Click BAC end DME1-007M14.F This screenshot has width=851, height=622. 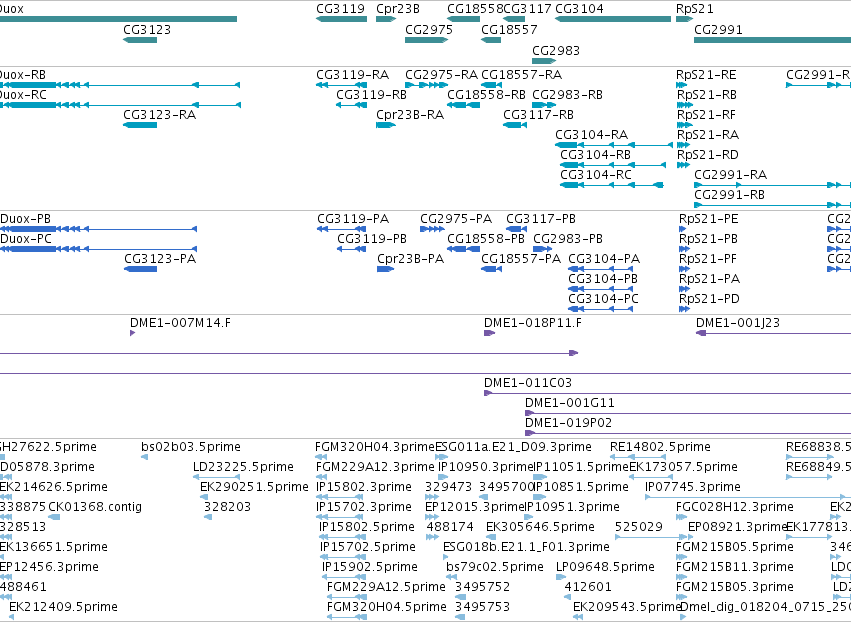click(180, 323)
